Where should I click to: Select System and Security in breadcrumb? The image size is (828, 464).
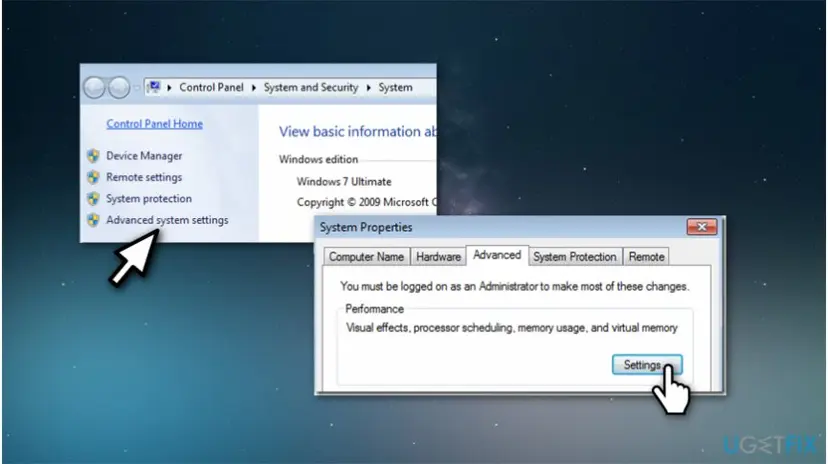[311, 88]
